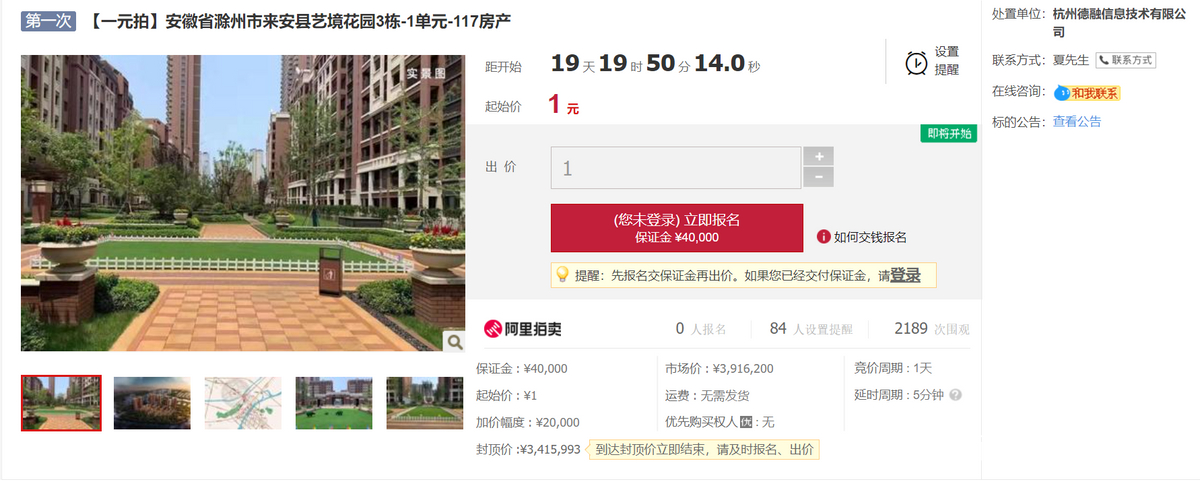
Task: Select the fifth building thumbnail
Action: (425, 403)
